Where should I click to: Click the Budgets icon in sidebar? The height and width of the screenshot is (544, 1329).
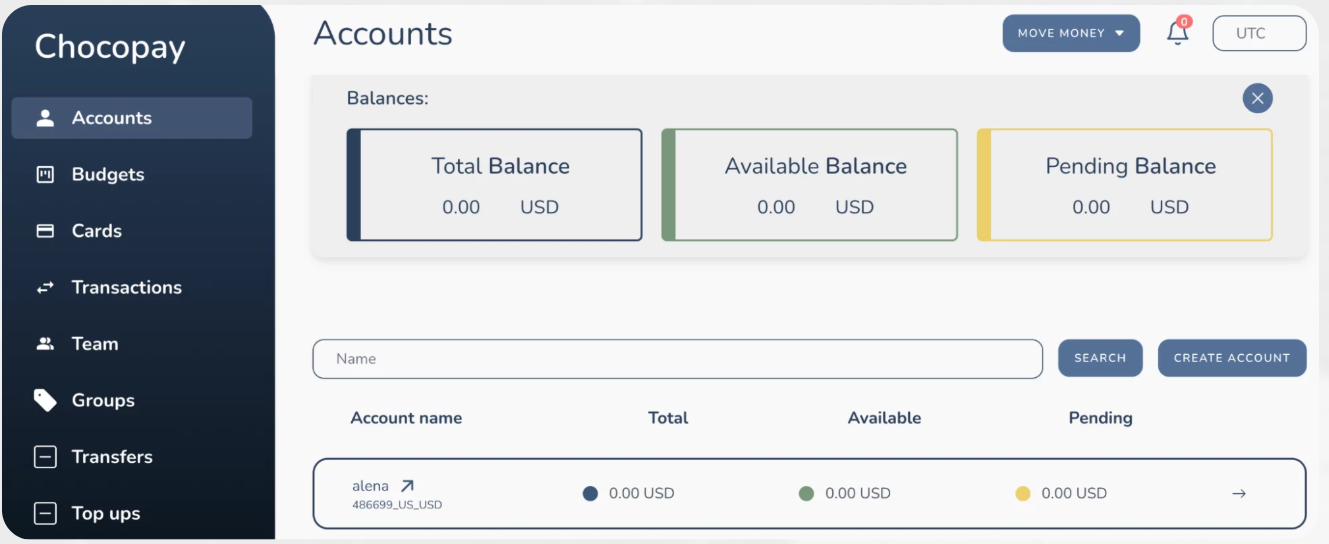point(45,175)
